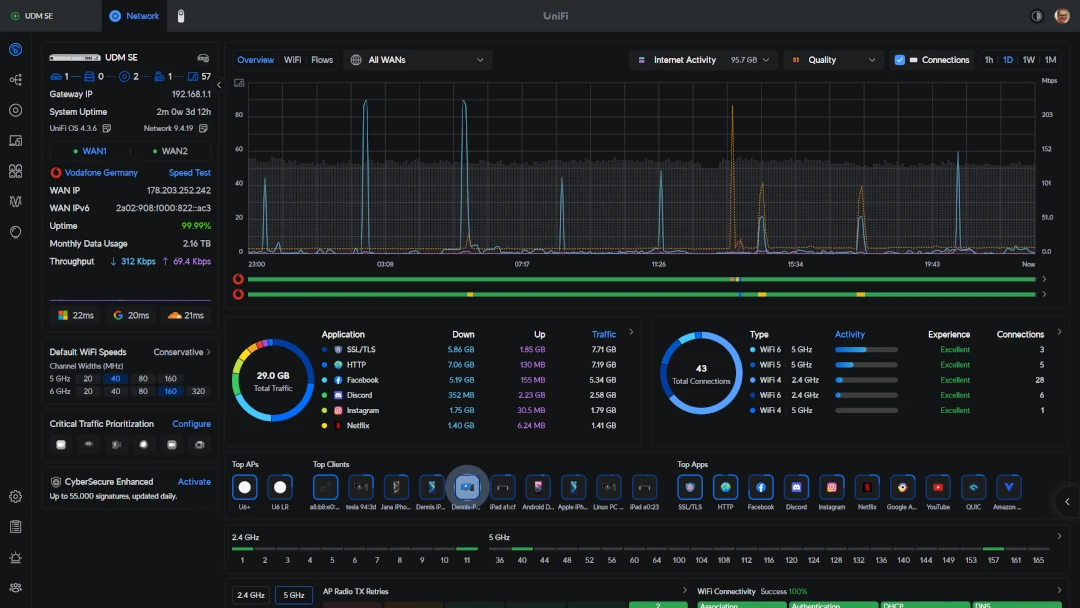The image size is (1080, 608).
Task: Click the Topology icon in left sidebar
Action: (x=15, y=80)
